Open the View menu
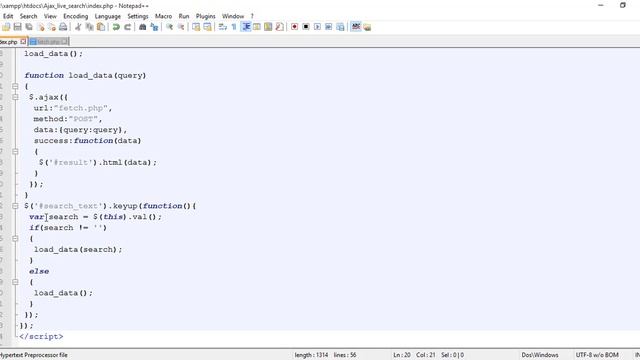Image resolution: width=640 pixels, height=360 pixels. click(50, 16)
